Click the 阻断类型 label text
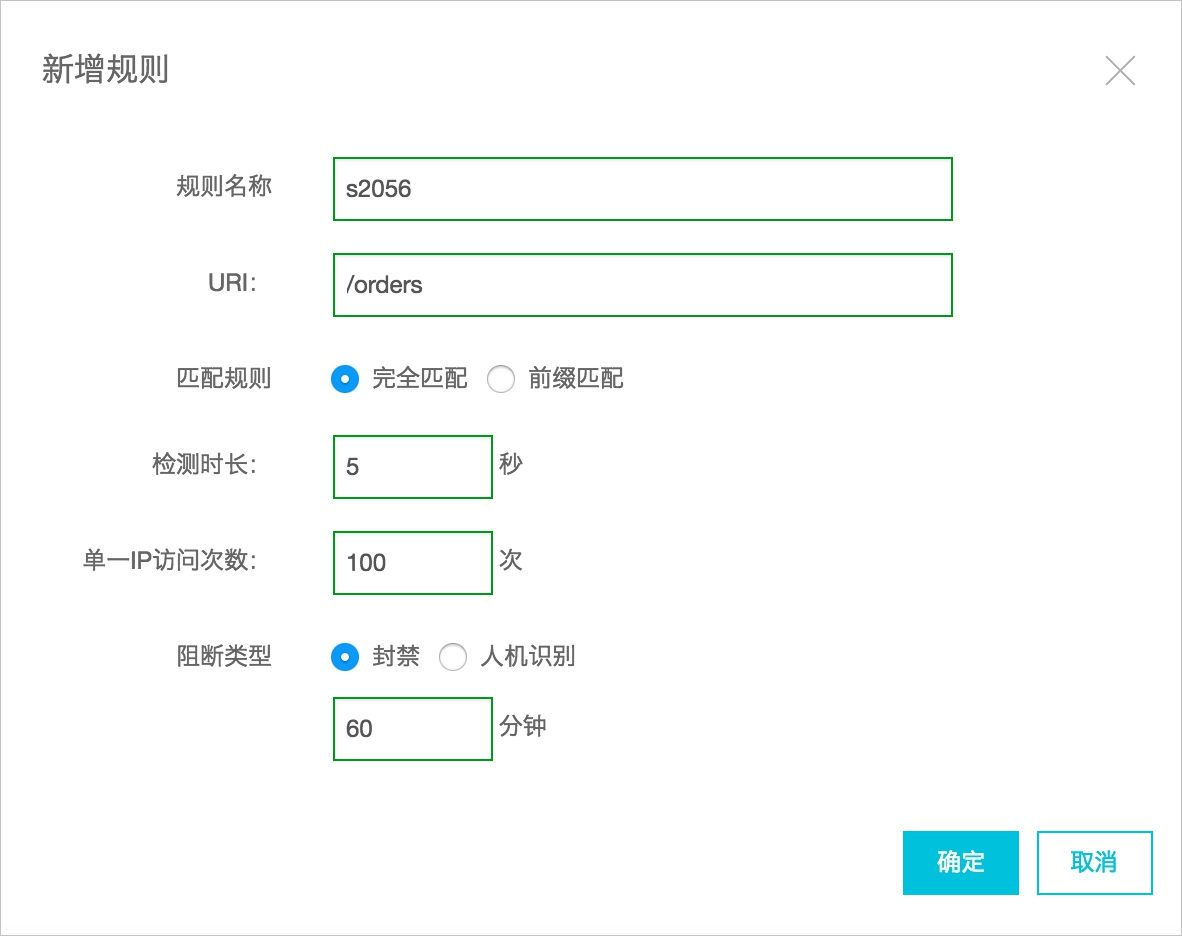Image resolution: width=1182 pixels, height=936 pixels. click(x=223, y=657)
